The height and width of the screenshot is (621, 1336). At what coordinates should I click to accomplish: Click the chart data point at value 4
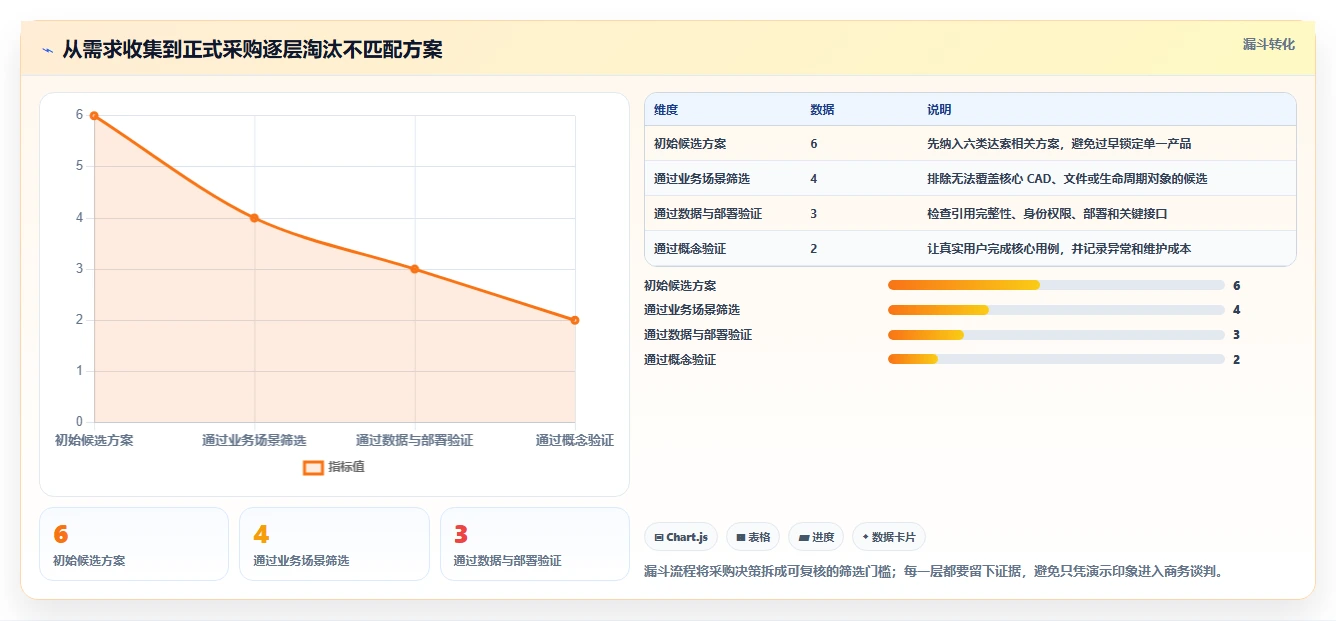pyautogui.click(x=254, y=218)
